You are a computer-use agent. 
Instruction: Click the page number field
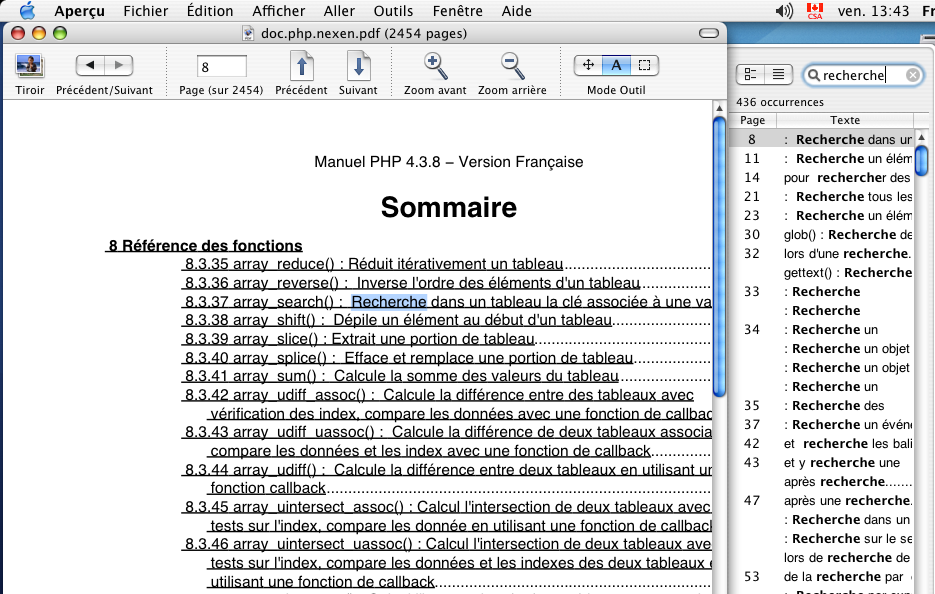pos(221,66)
